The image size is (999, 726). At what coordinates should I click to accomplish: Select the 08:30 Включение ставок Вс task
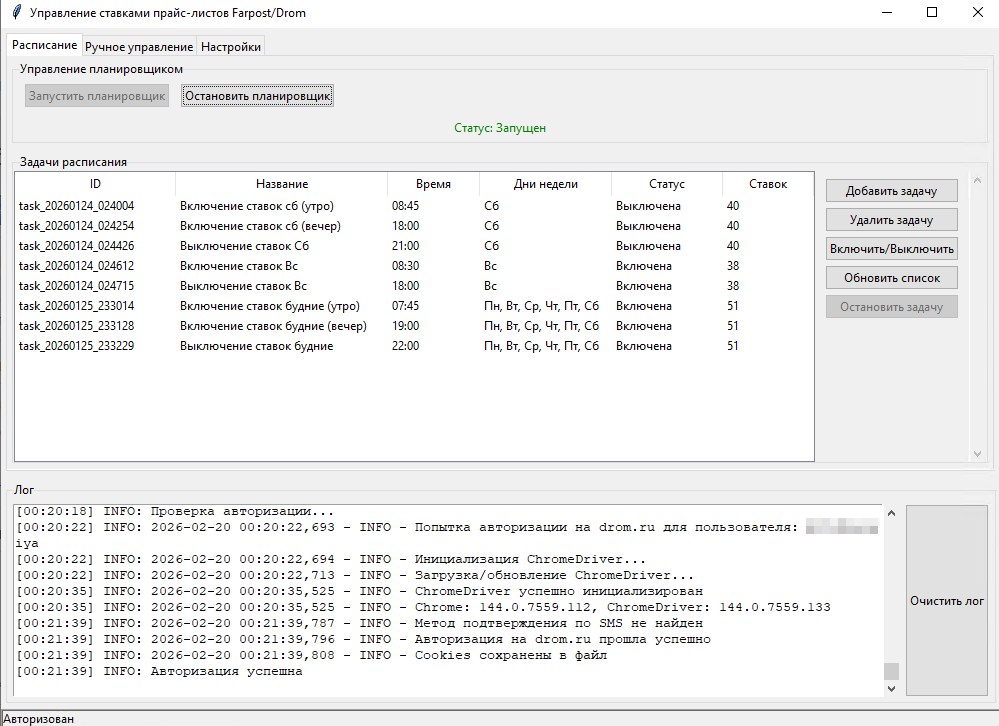pyautogui.click(x=238, y=266)
